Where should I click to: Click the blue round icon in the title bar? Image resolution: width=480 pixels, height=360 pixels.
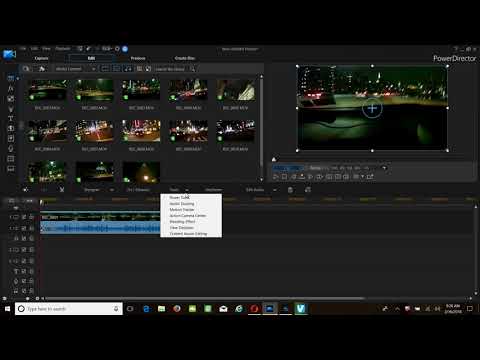click(x=125, y=49)
